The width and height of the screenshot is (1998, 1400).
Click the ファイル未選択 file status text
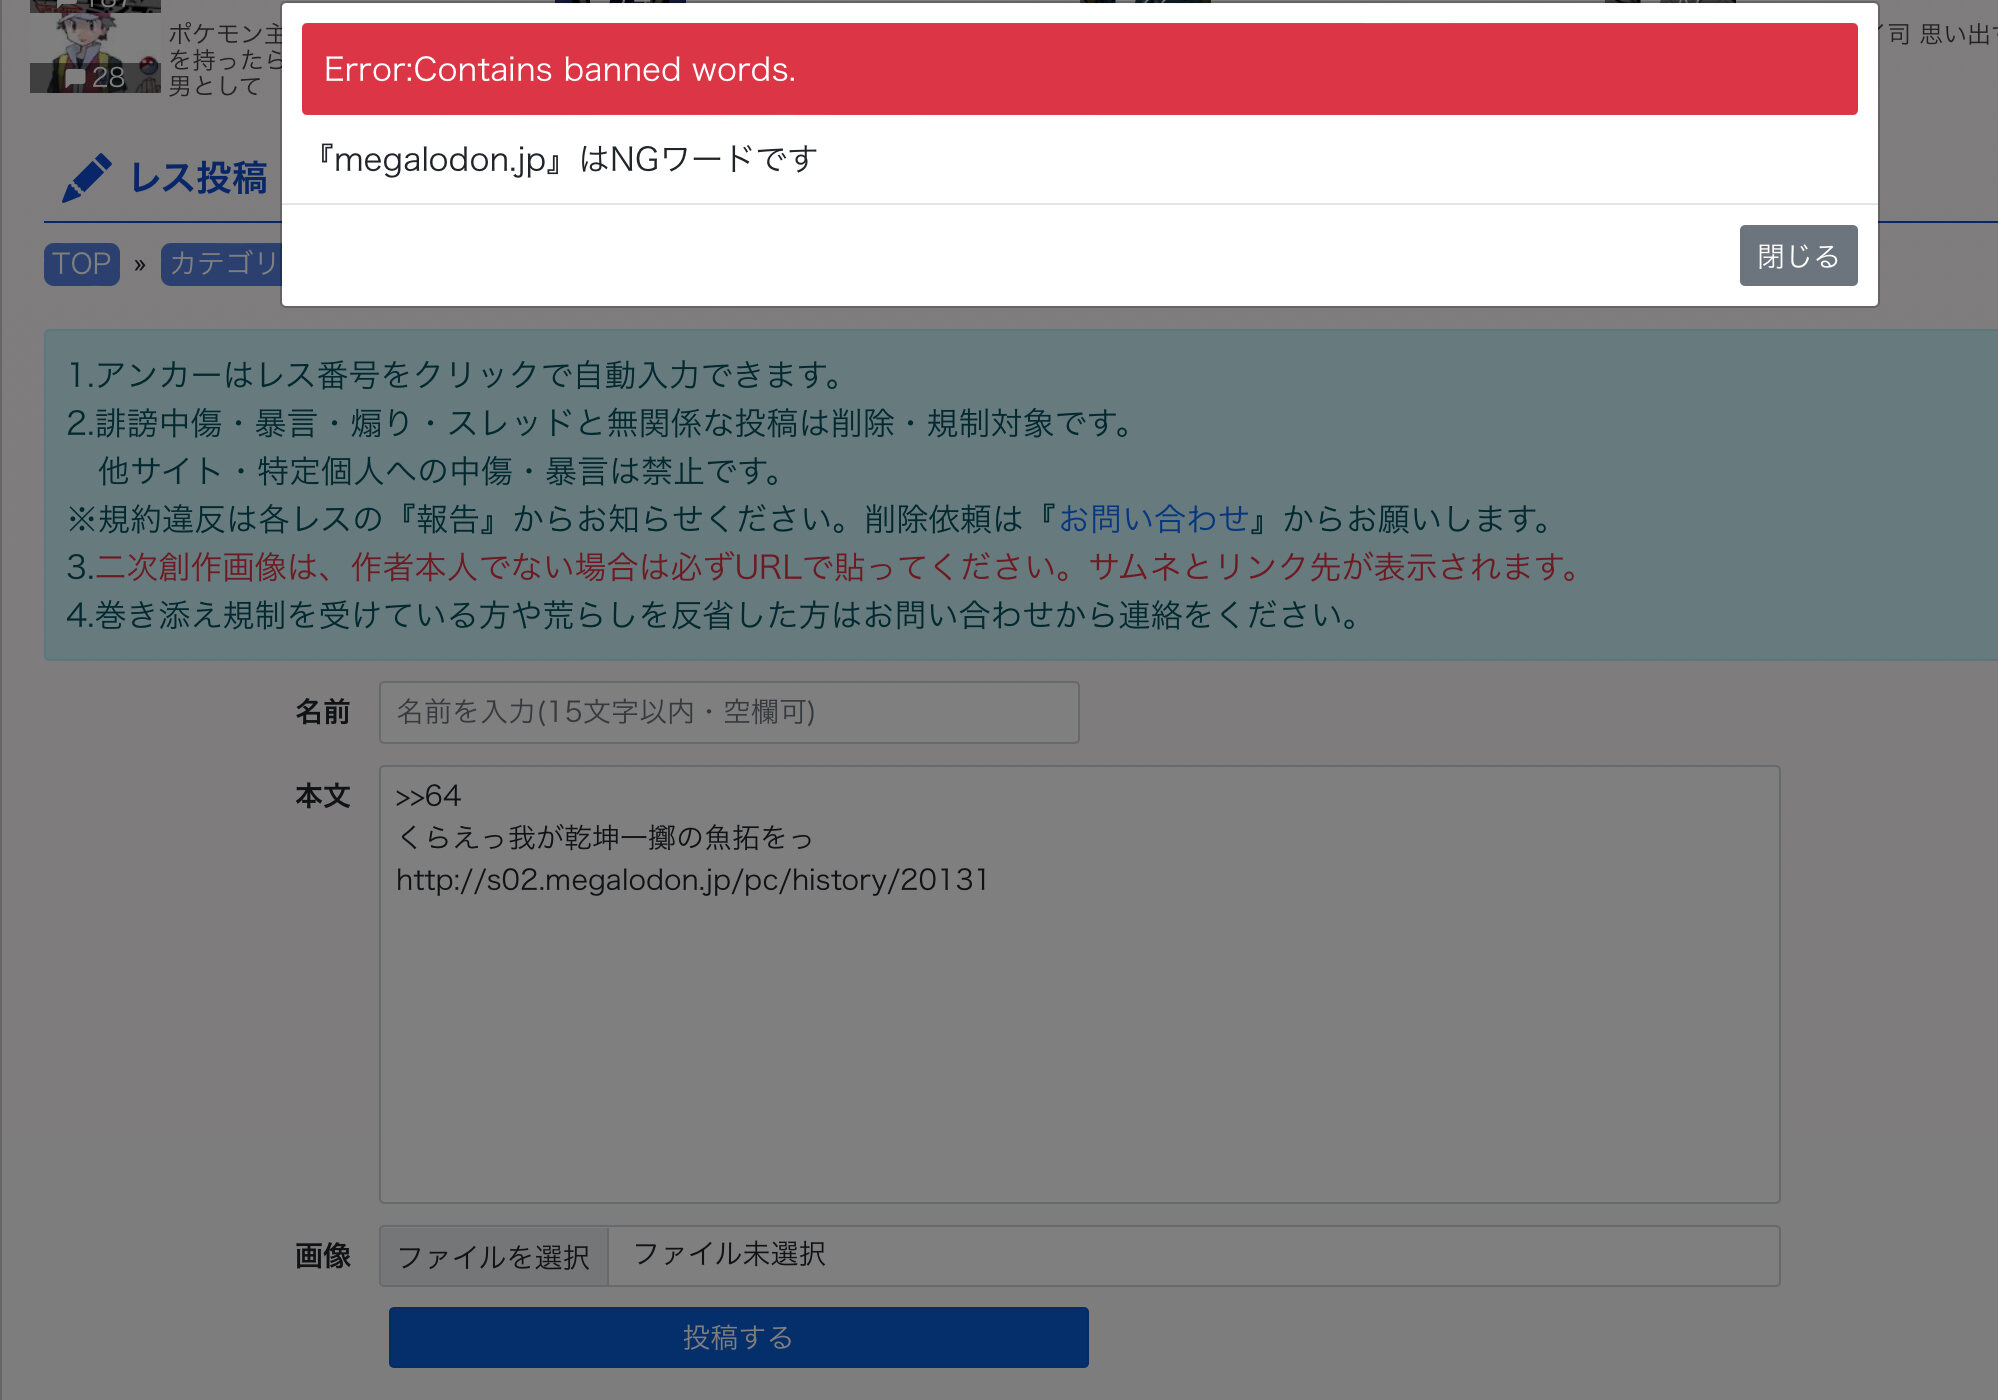tap(729, 1254)
